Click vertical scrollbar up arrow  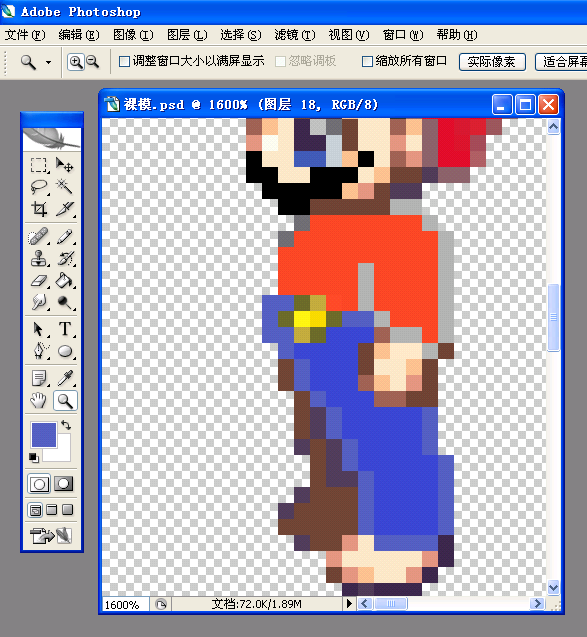(553, 127)
